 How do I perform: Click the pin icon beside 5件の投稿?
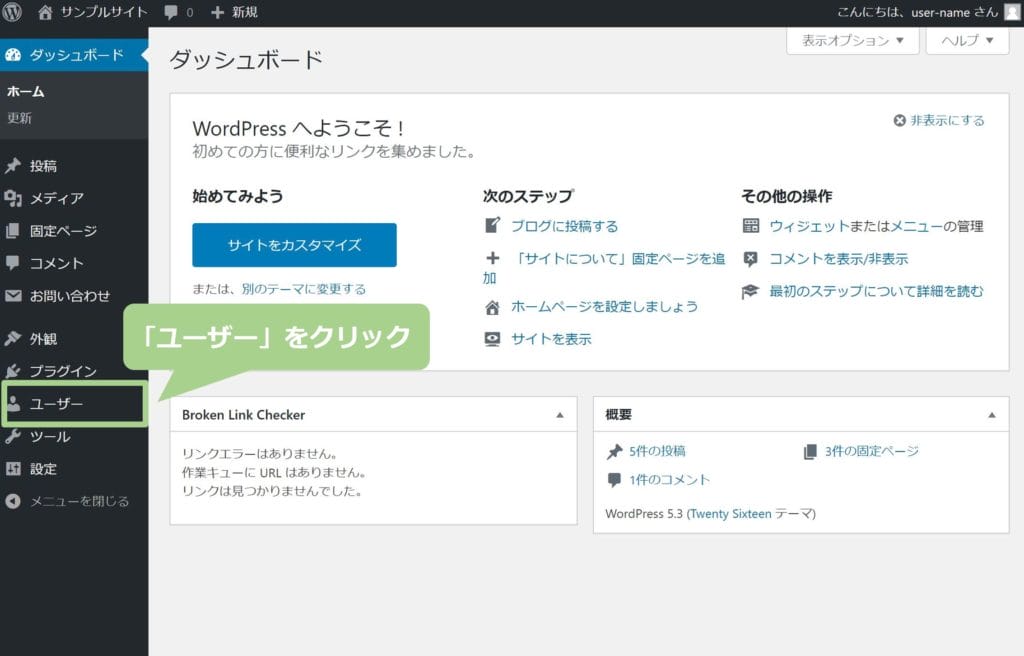[615, 451]
